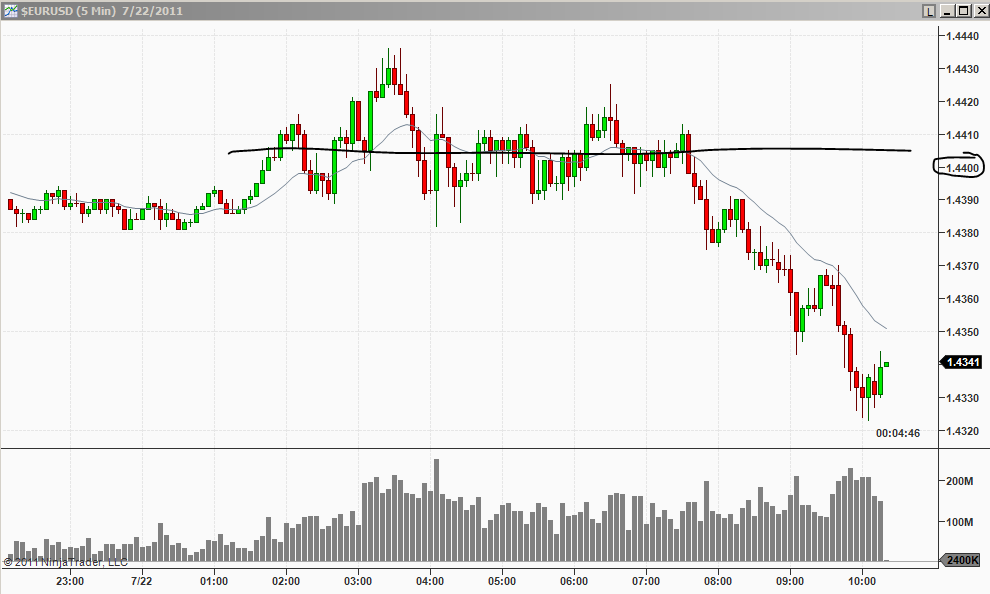Minimize the $EURUSD chart window
The image size is (990, 594).
947,11
